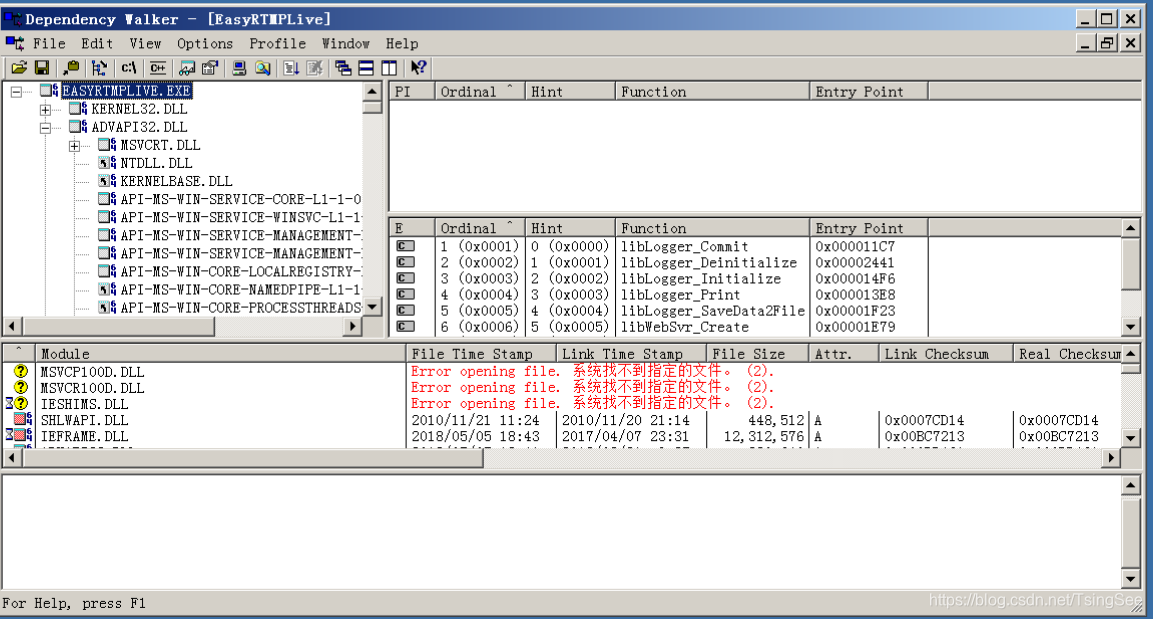
Task: Click tree pane scroll-down arrow
Action: click(x=373, y=307)
